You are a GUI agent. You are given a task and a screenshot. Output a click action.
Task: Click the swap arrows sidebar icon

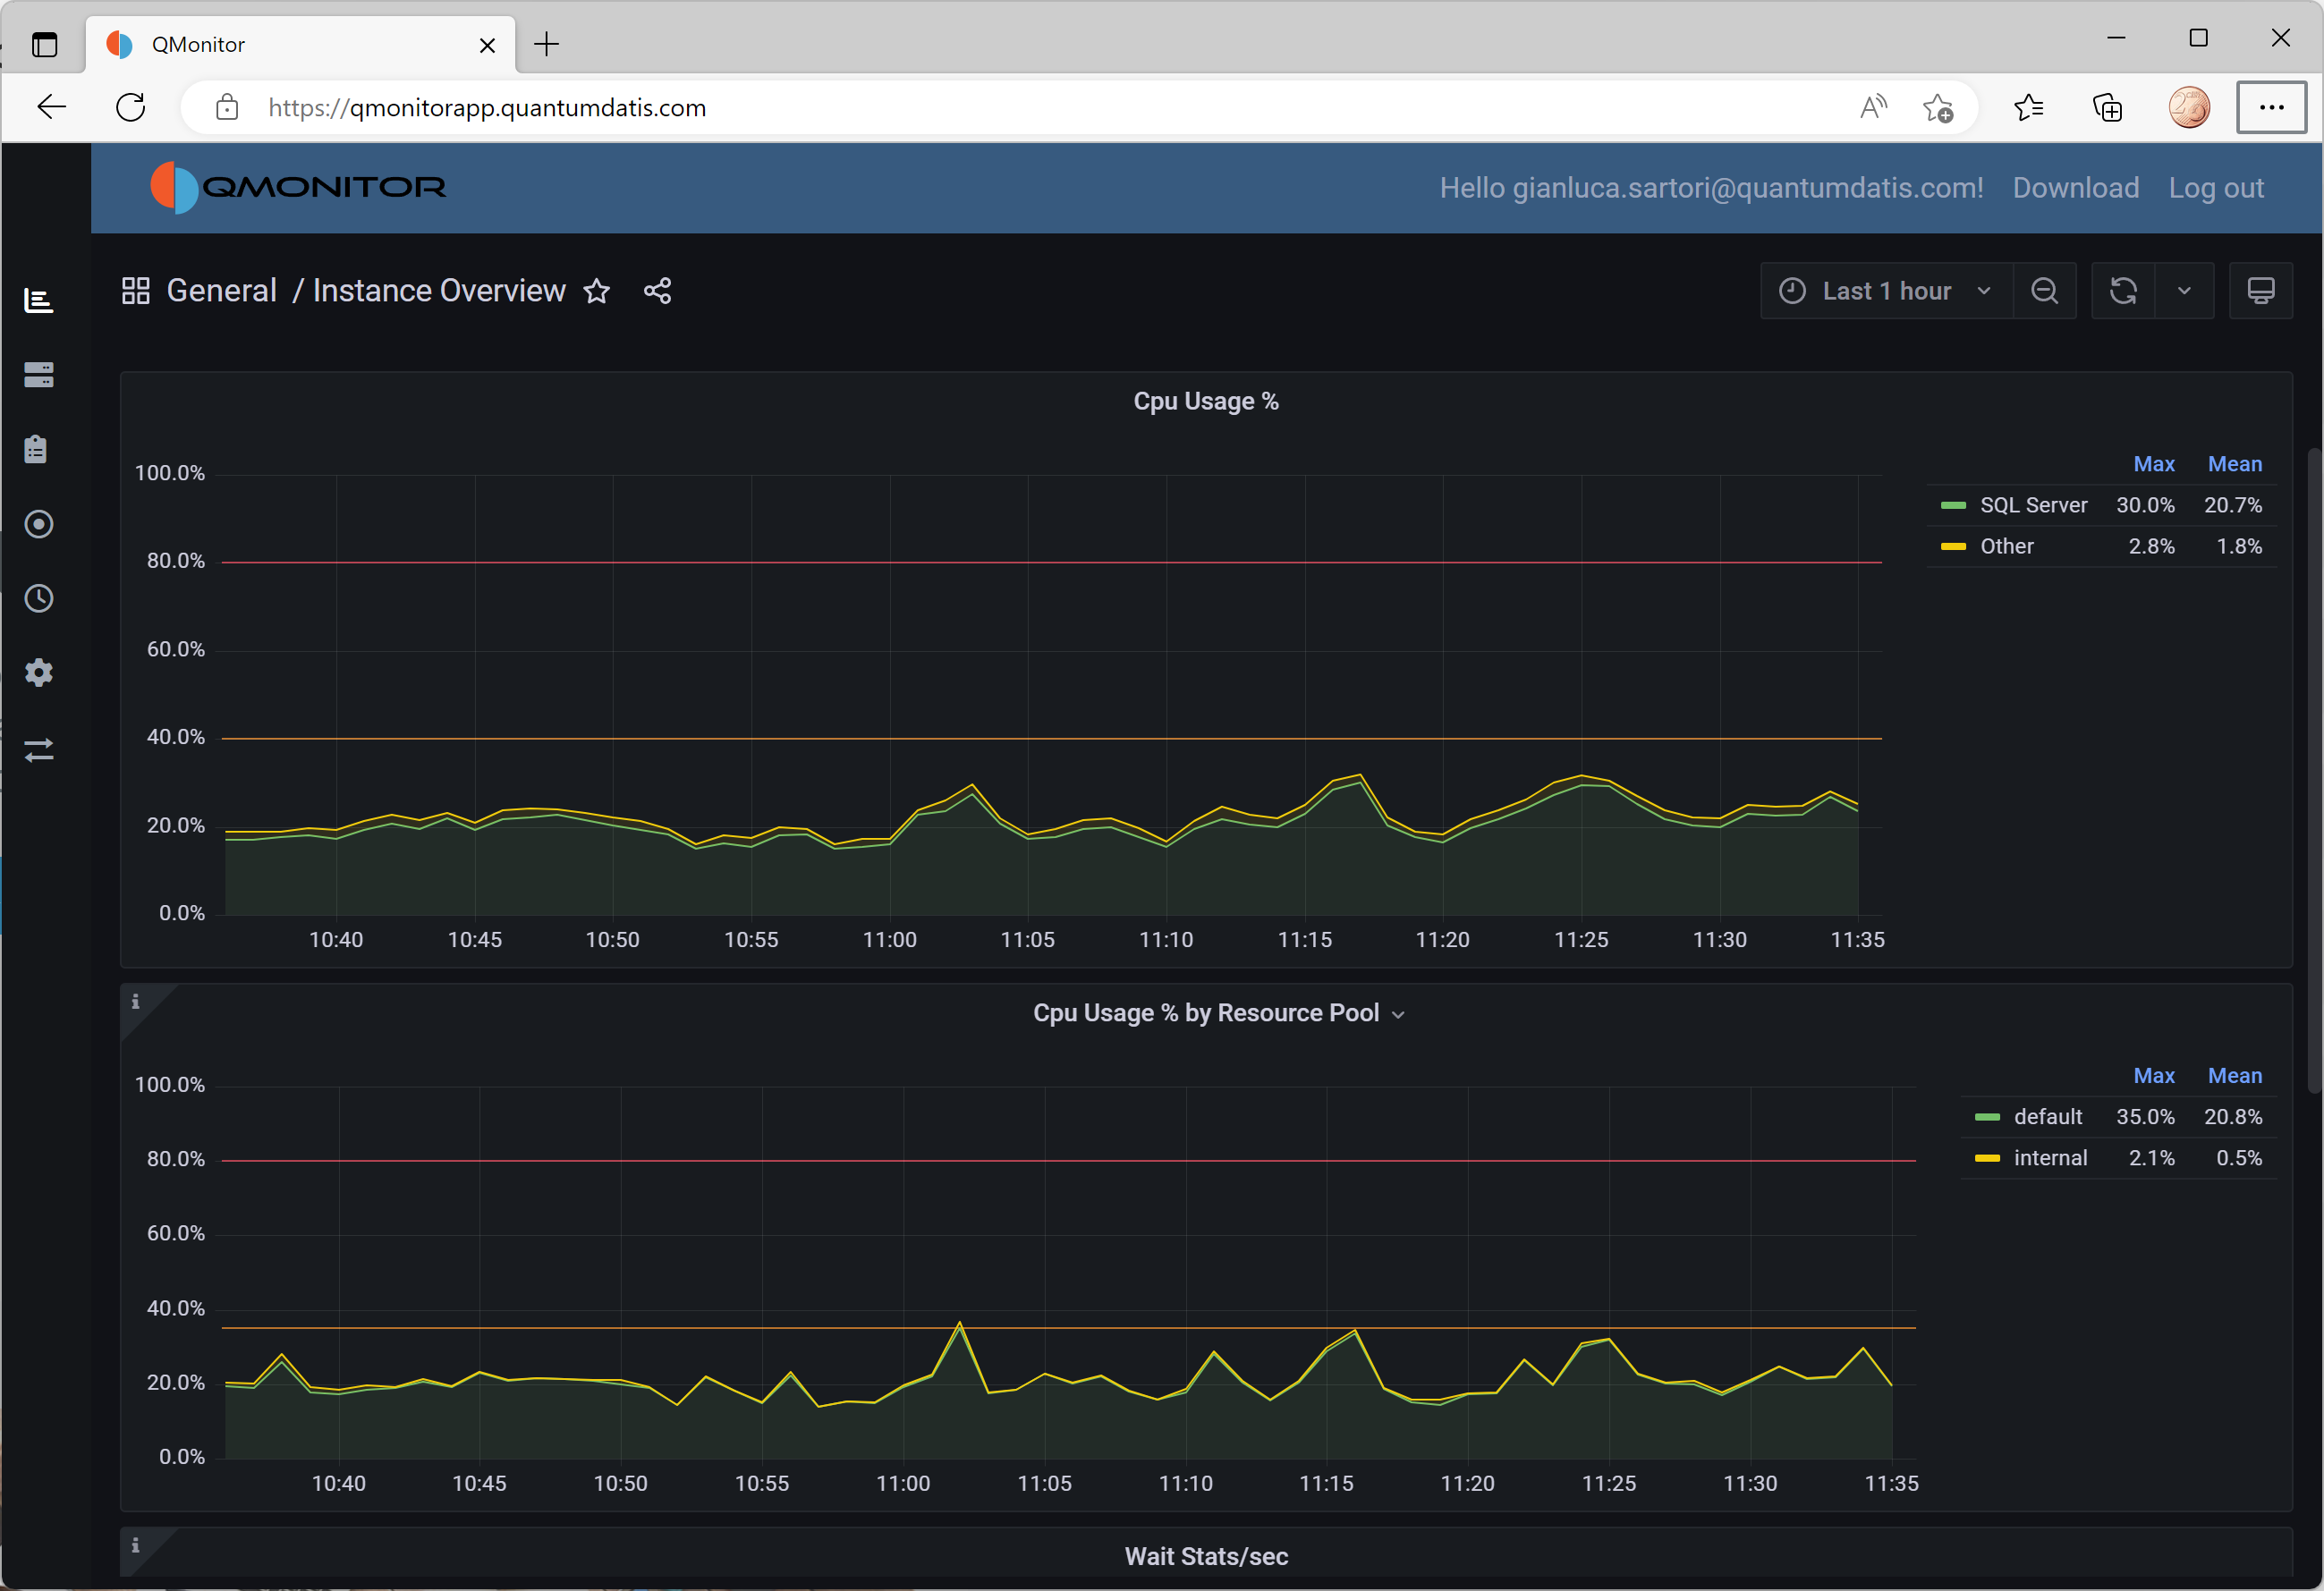pyautogui.click(x=38, y=750)
